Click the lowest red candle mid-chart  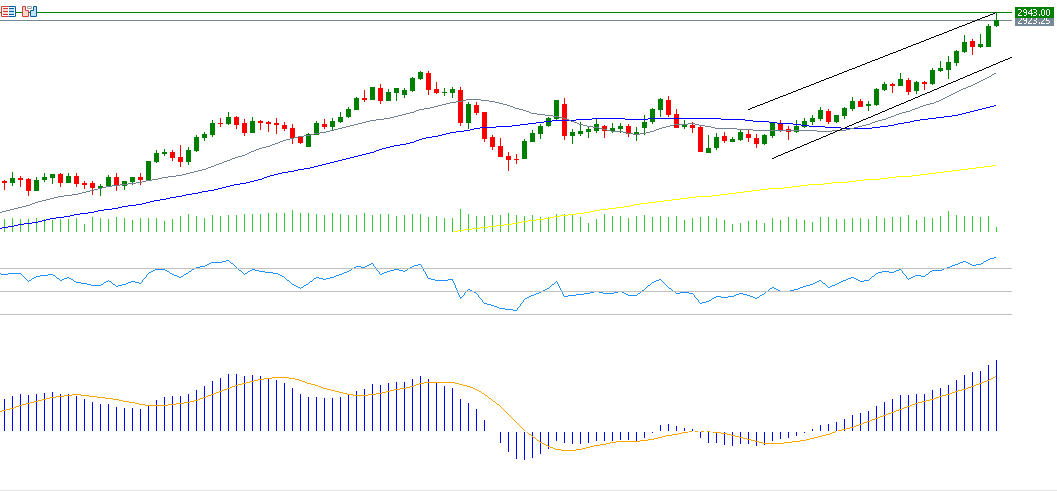click(x=508, y=160)
